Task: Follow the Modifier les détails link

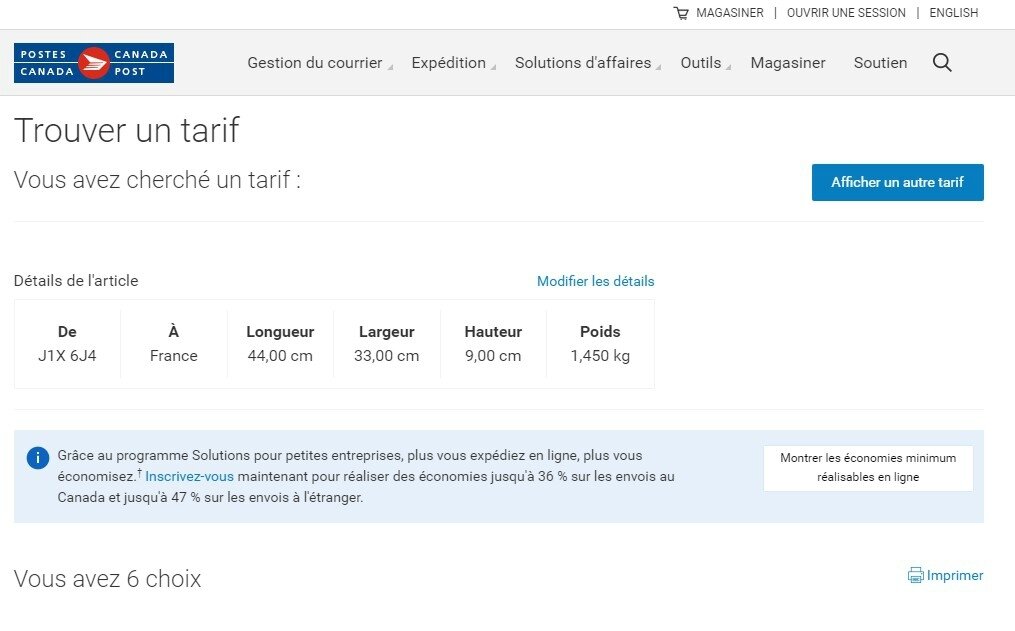Action: click(596, 282)
